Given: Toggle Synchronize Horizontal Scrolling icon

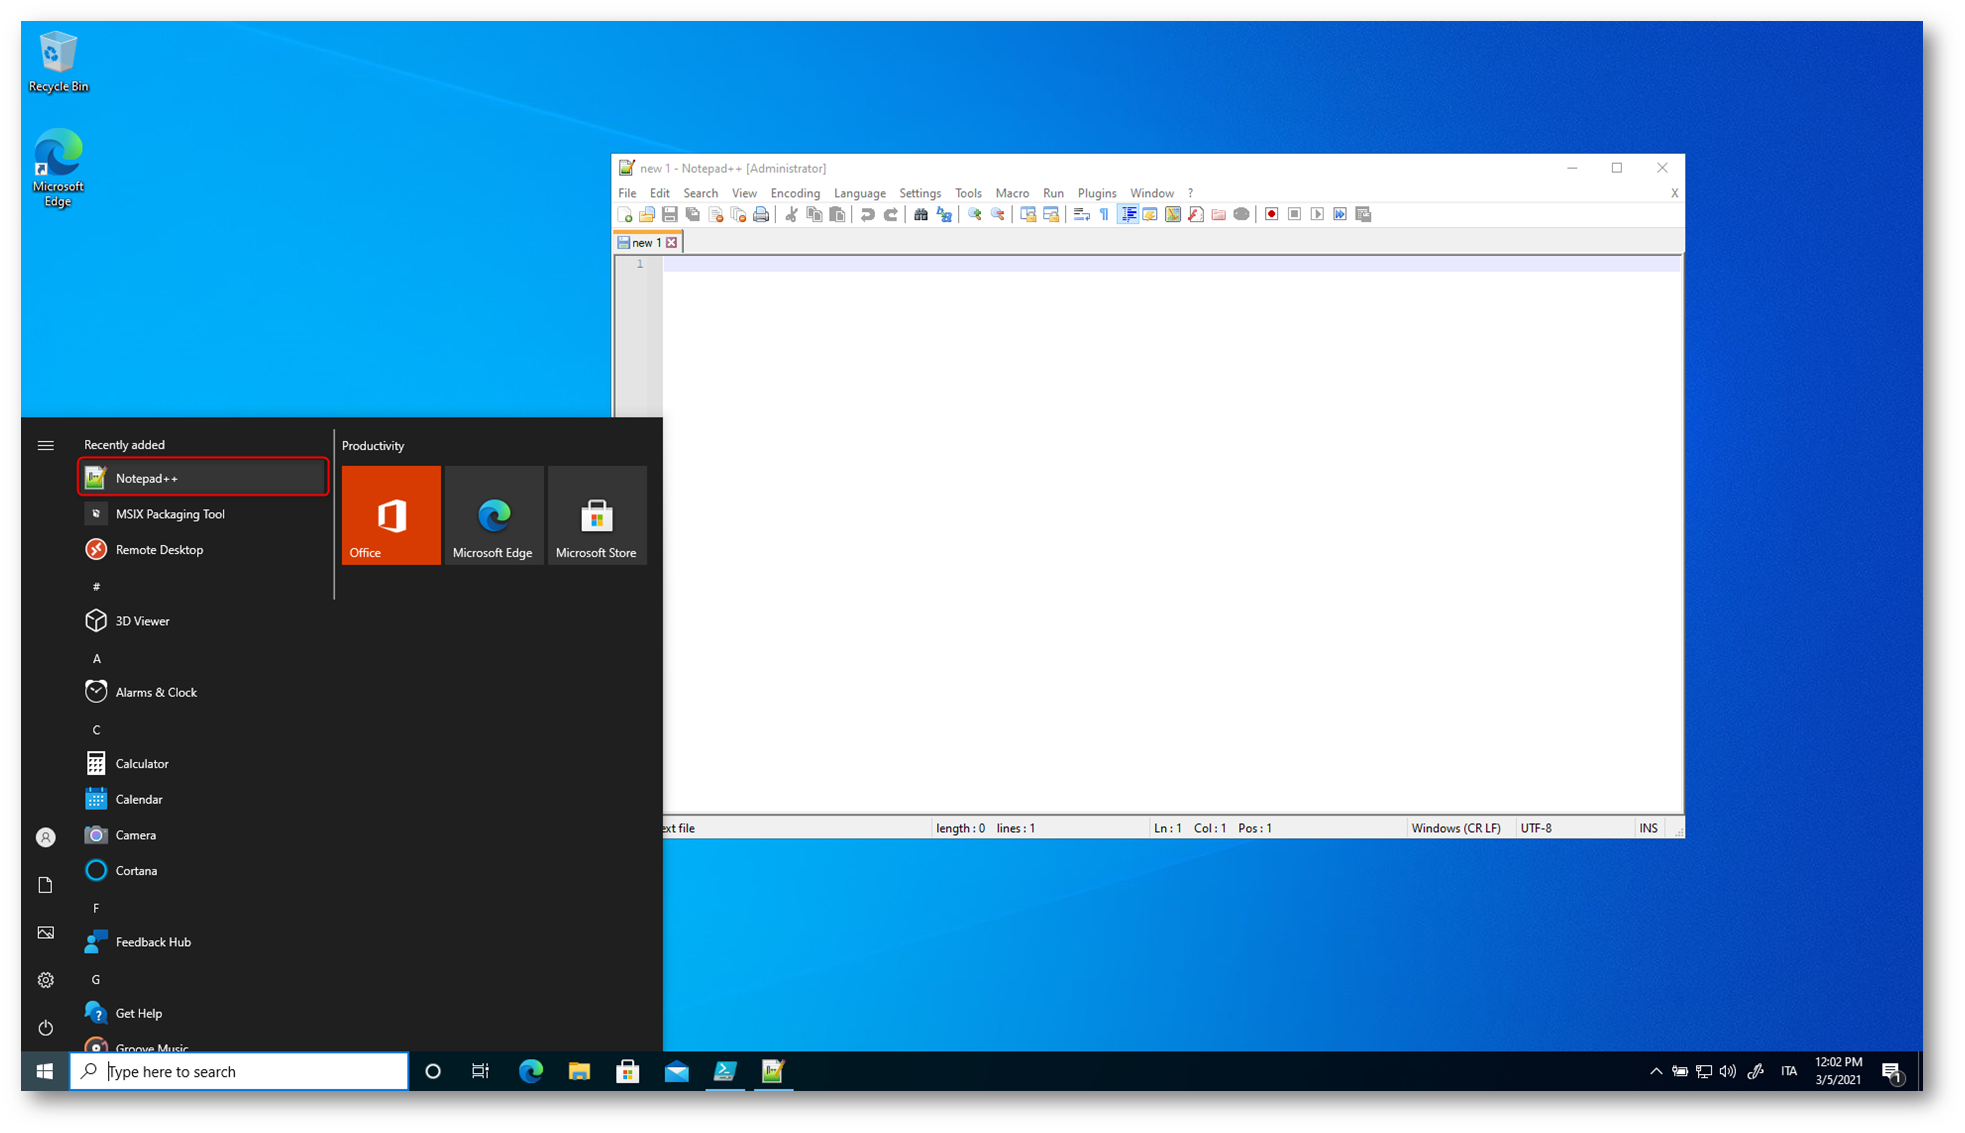Looking at the screenshot, I should (x=1051, y=215).
